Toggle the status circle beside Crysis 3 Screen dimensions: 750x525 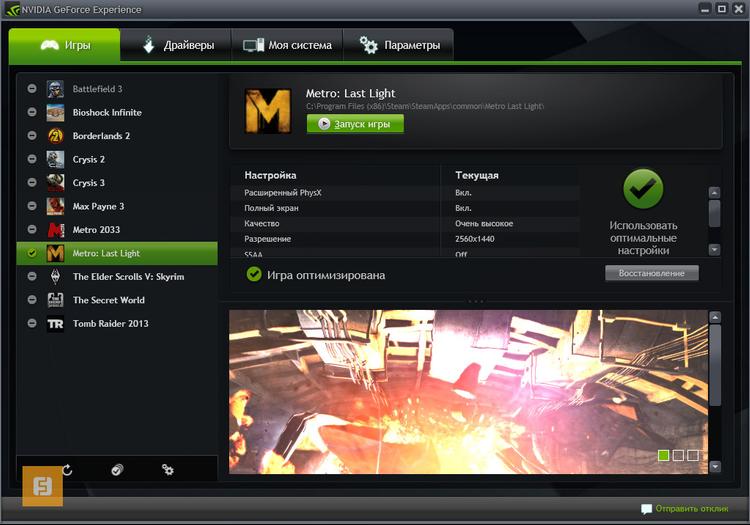[x=32, y=183]
